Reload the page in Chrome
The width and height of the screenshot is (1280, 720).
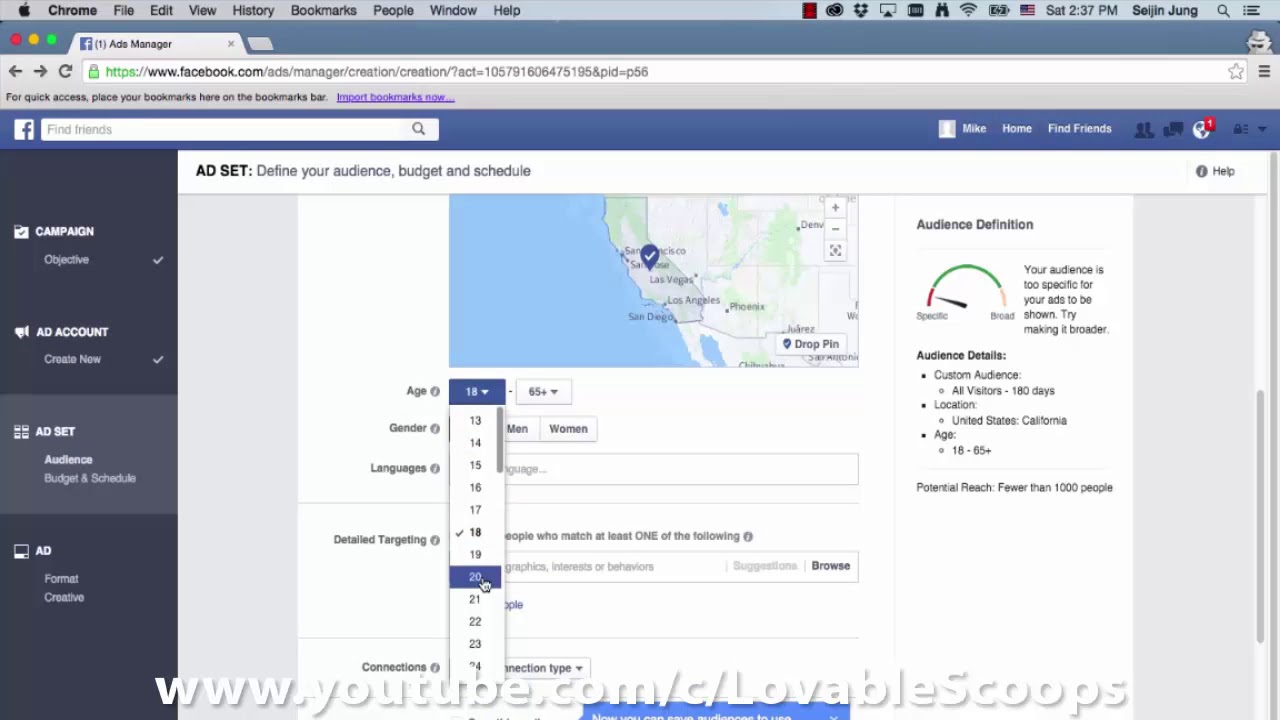65,71
